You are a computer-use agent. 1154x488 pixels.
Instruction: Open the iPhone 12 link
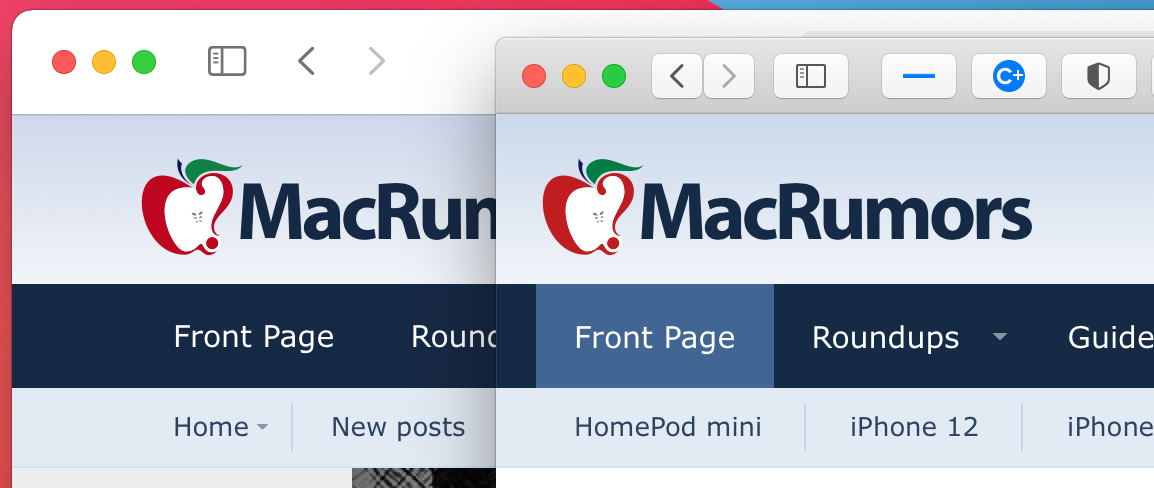point(914,427)
